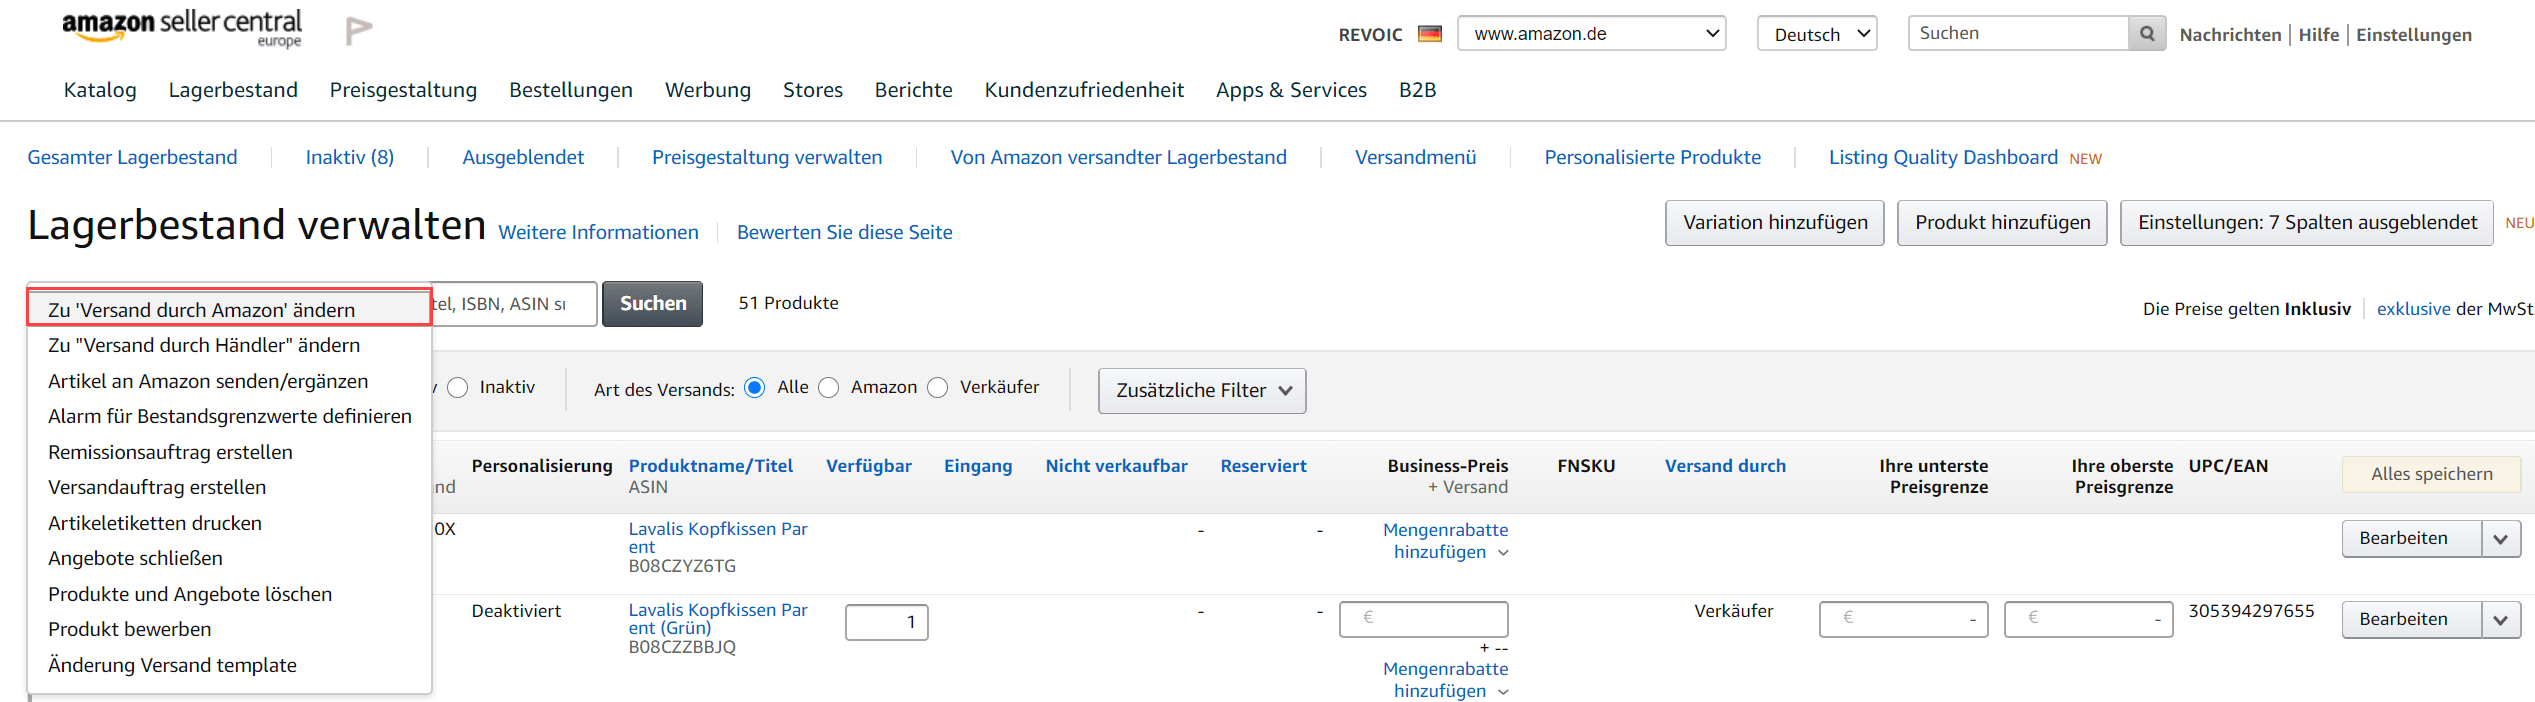
Task: Open the Werbung menu
Action: pos(708,90)
